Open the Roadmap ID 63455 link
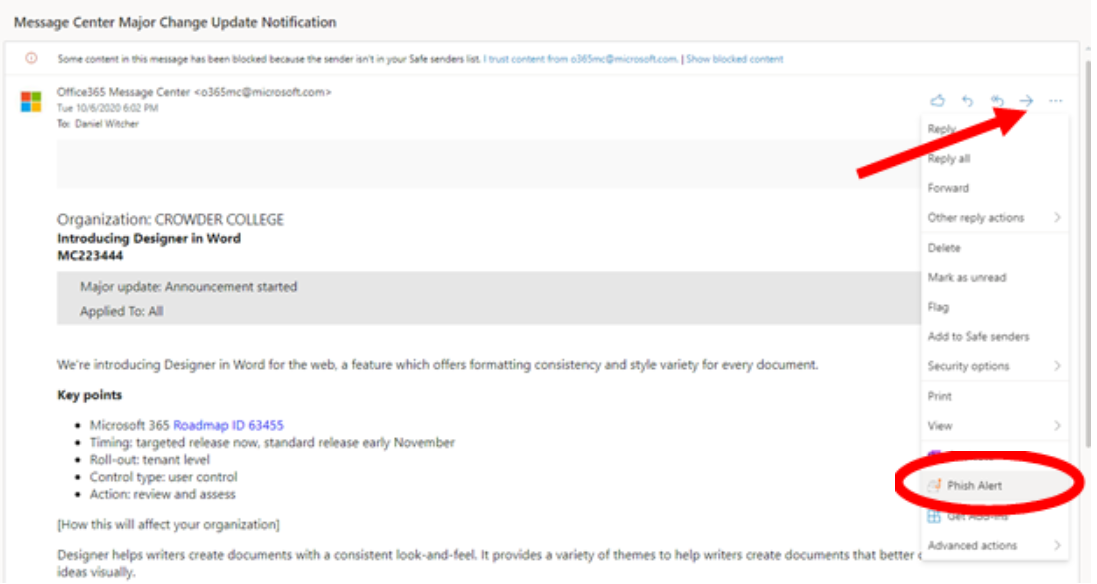The width and height of the screenshot is (1097, 584). tap(228, 425)
